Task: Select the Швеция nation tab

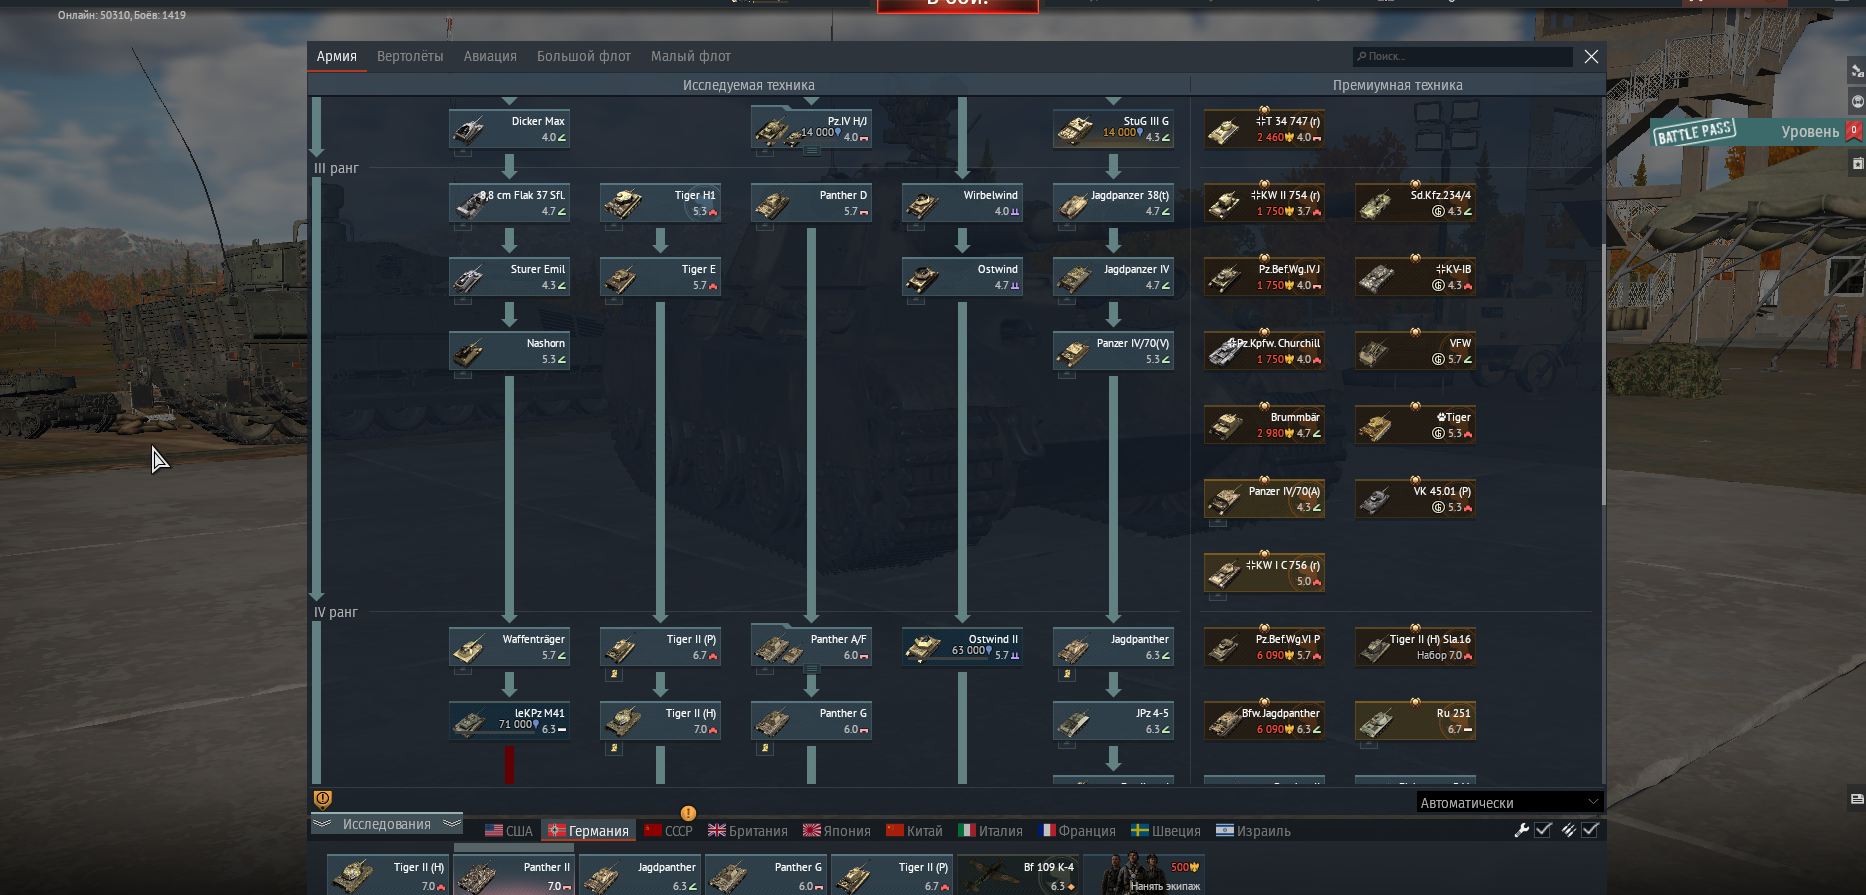Action: (1166, 831)
